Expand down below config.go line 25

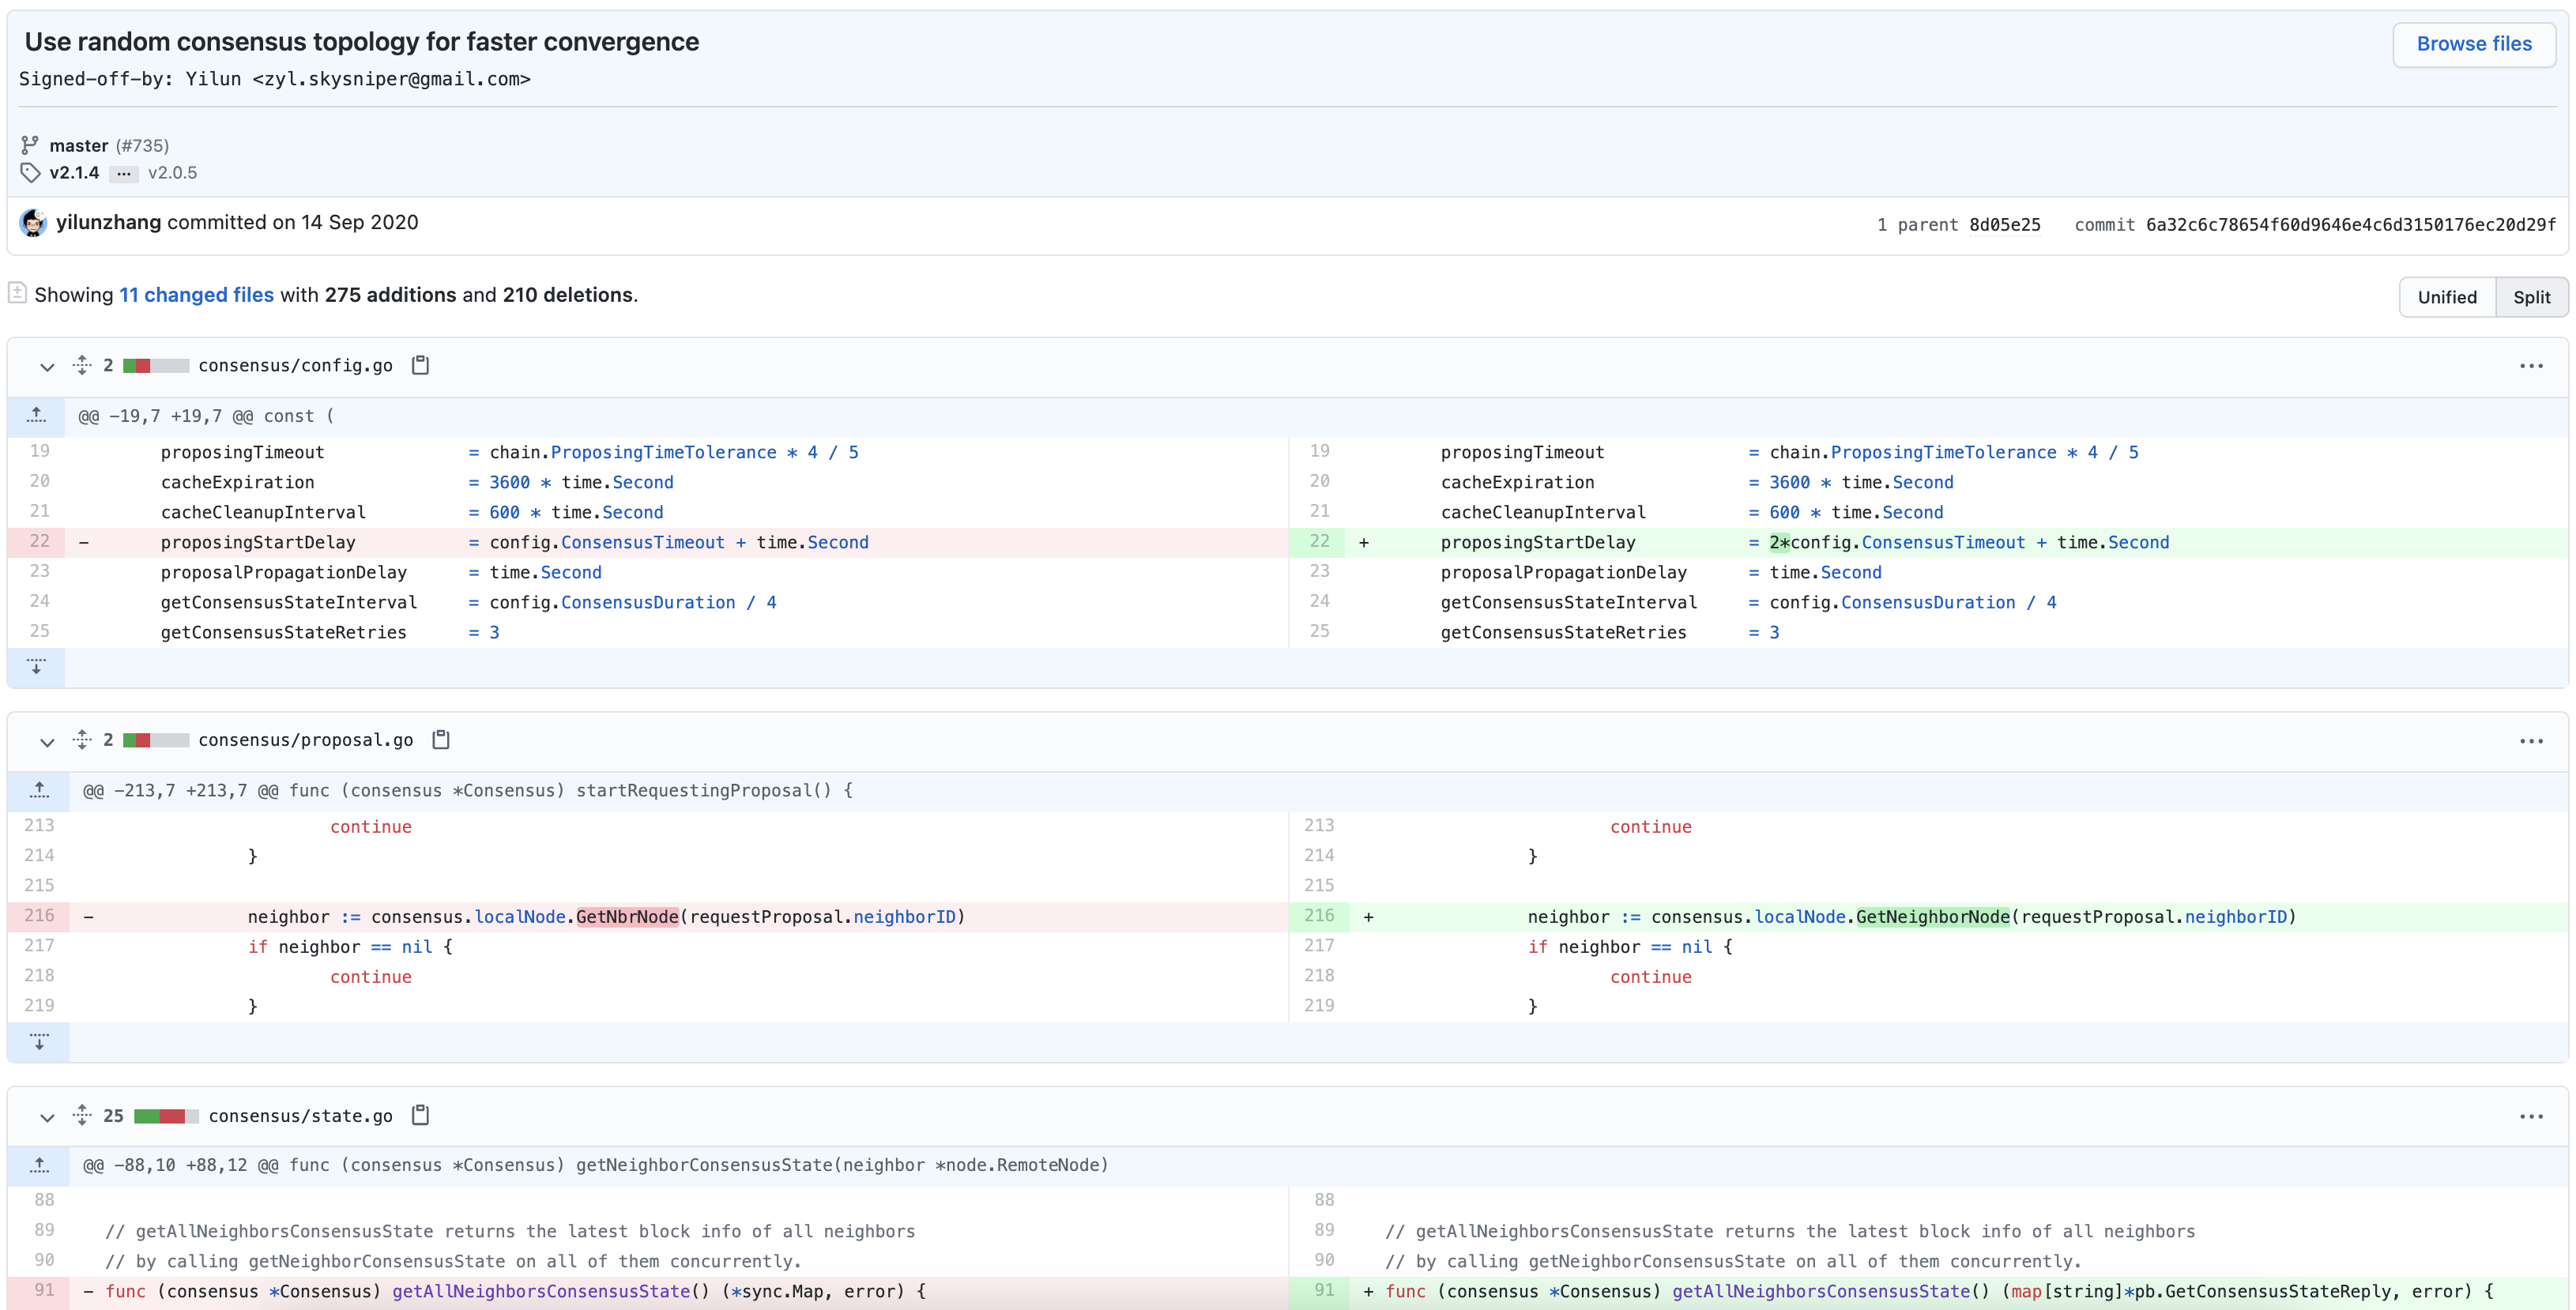click(36, 667)
